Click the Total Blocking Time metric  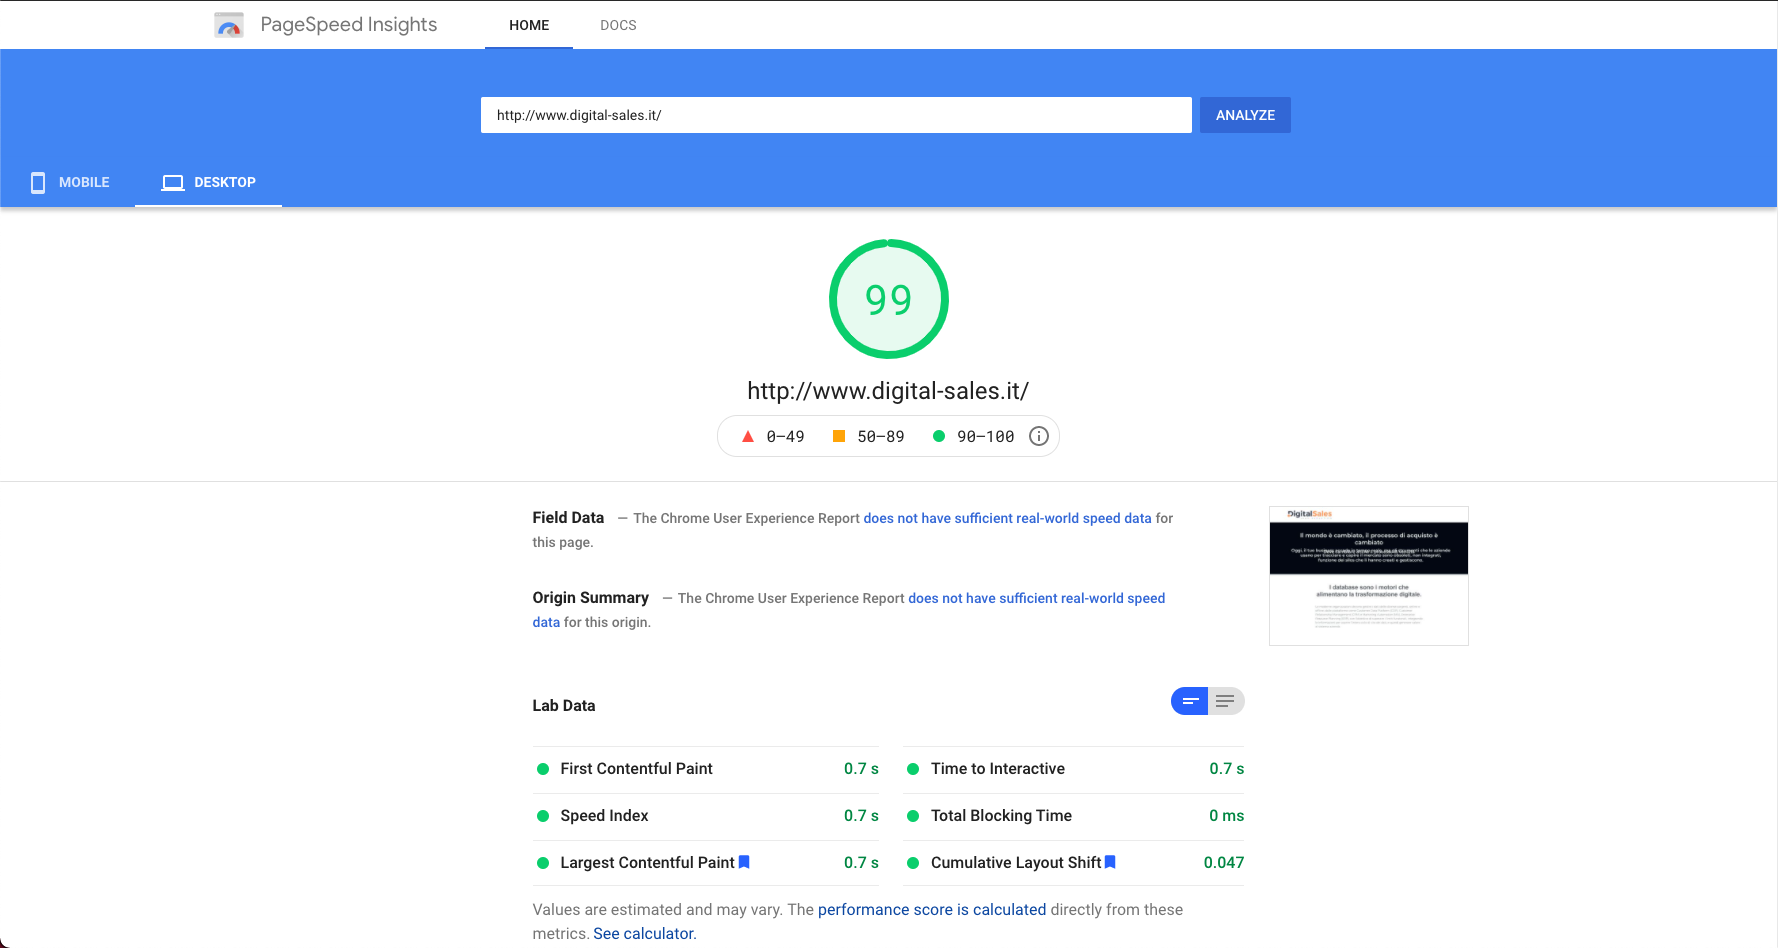1074,816
